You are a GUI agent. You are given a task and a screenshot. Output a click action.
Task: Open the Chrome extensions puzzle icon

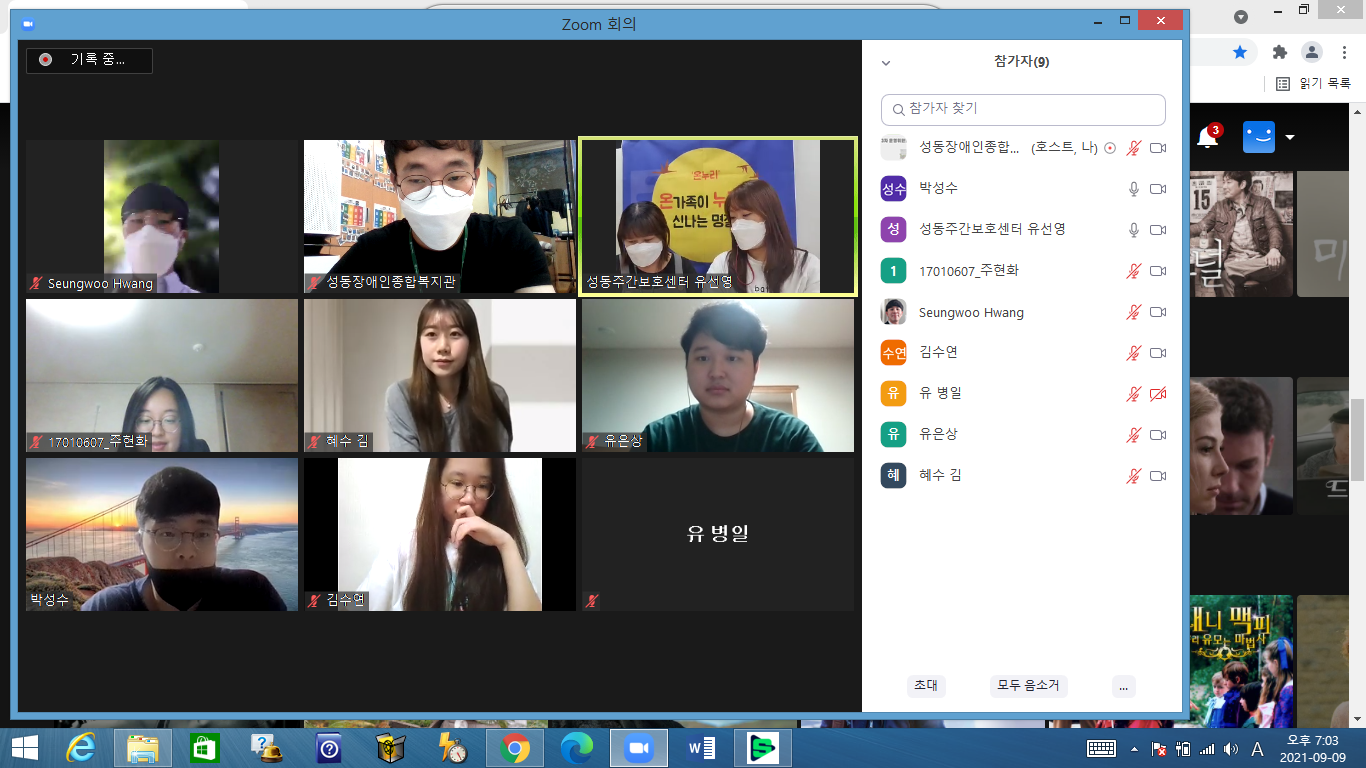coord(1279,52)
